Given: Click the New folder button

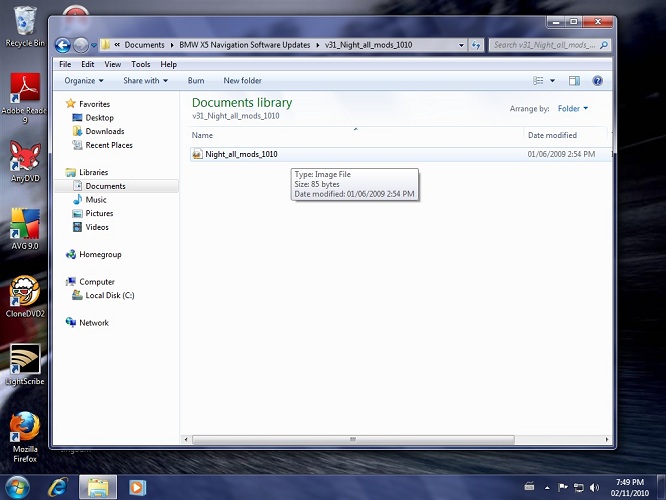Looking at the screenshot, I should (x=243, y=81).
